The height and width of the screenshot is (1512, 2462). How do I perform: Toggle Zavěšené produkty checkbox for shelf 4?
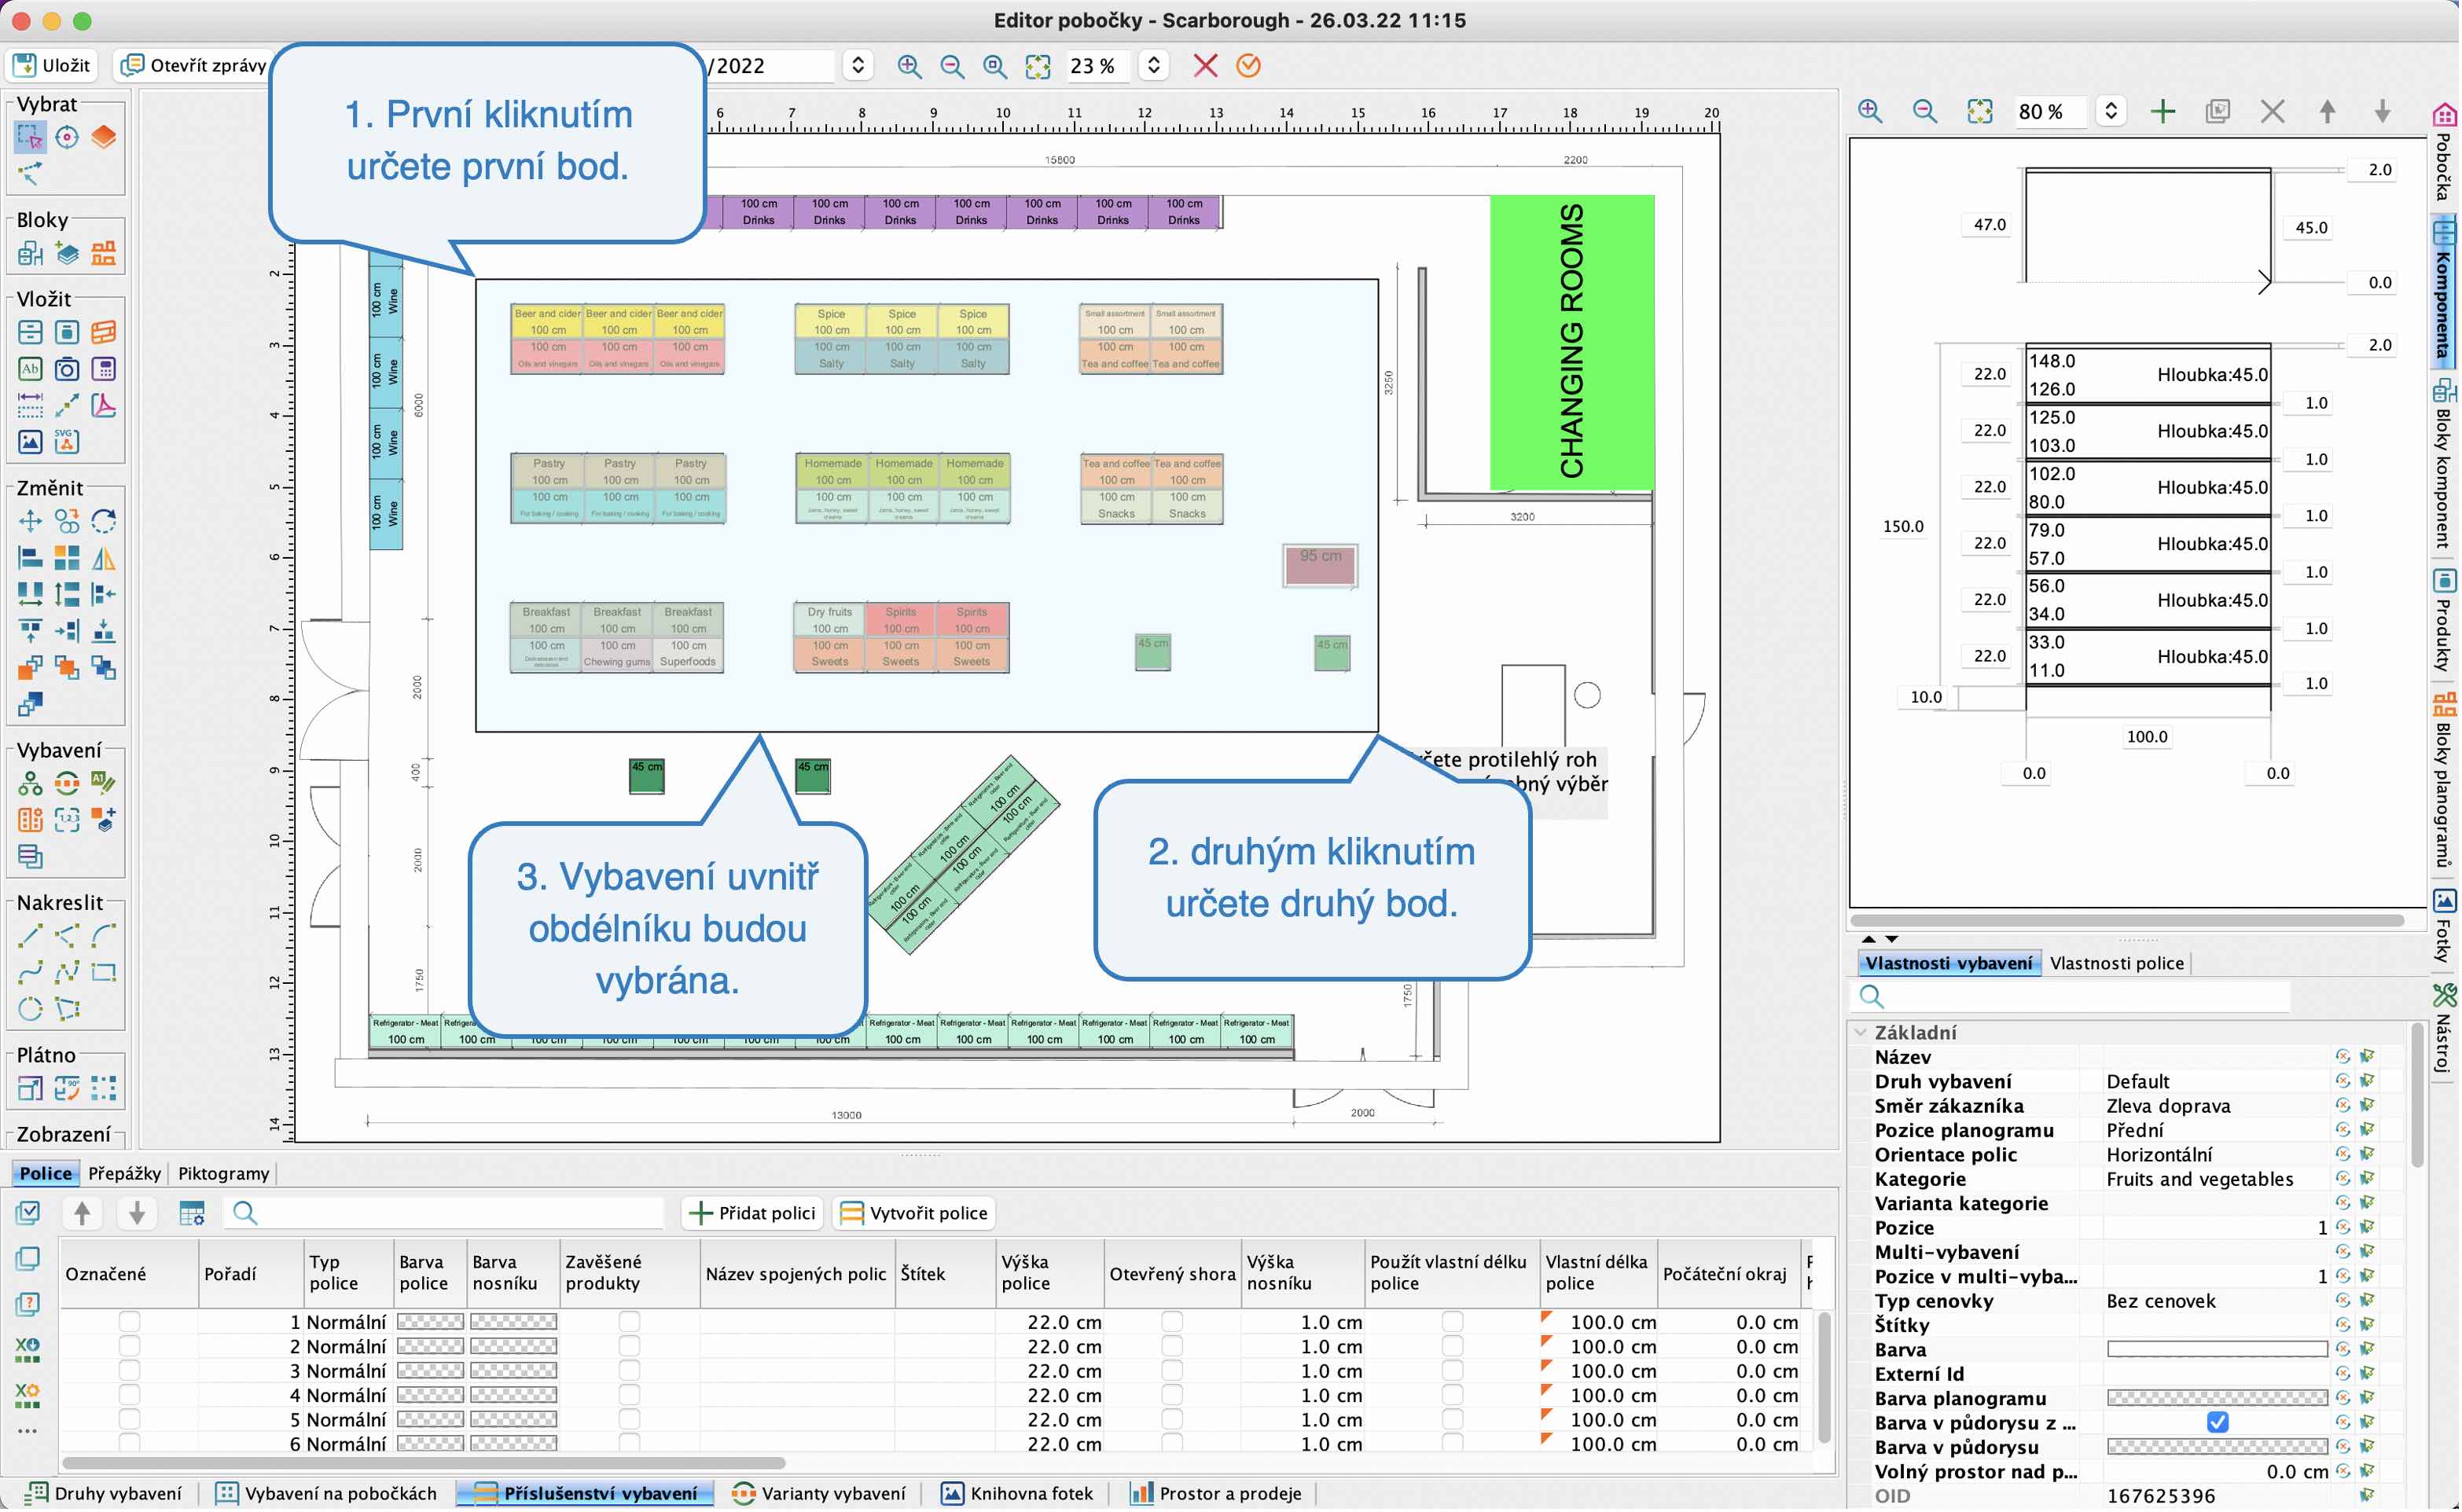point(630,1397)
